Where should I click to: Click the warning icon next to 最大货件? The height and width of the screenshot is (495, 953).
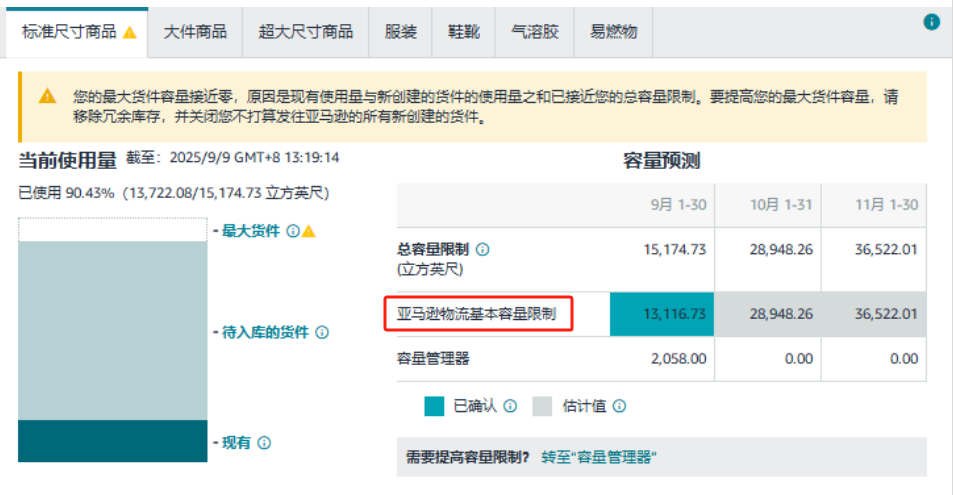(x=309, y=231)
